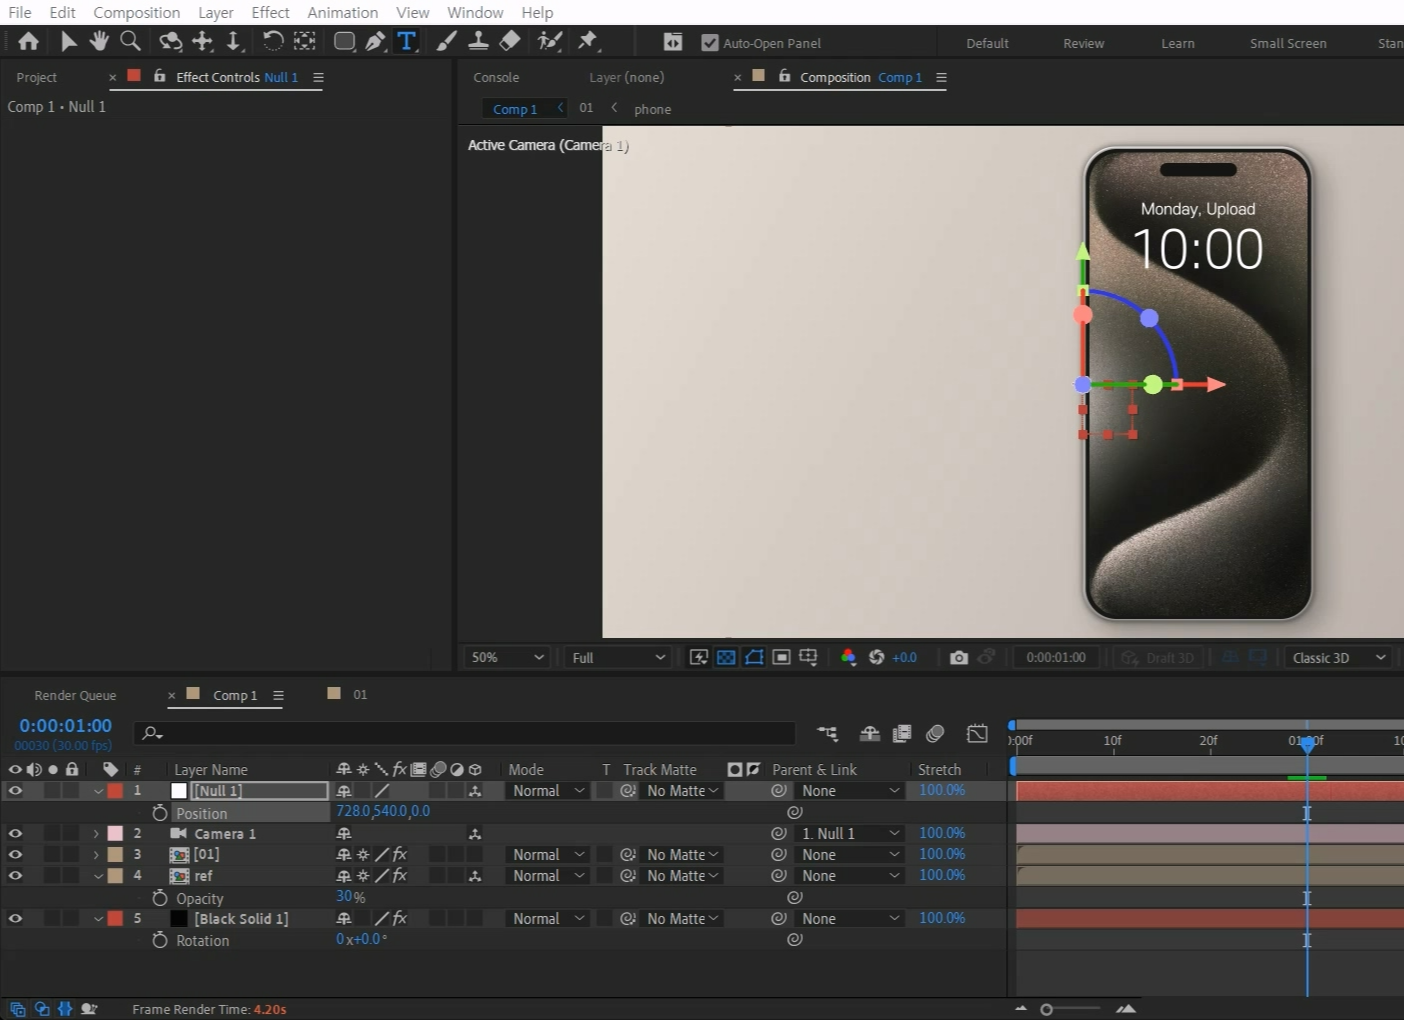Viewport: 1404px width, 1020px height.
Task: Open the 50% magnification dropdown
Action: tap(508, 657)
